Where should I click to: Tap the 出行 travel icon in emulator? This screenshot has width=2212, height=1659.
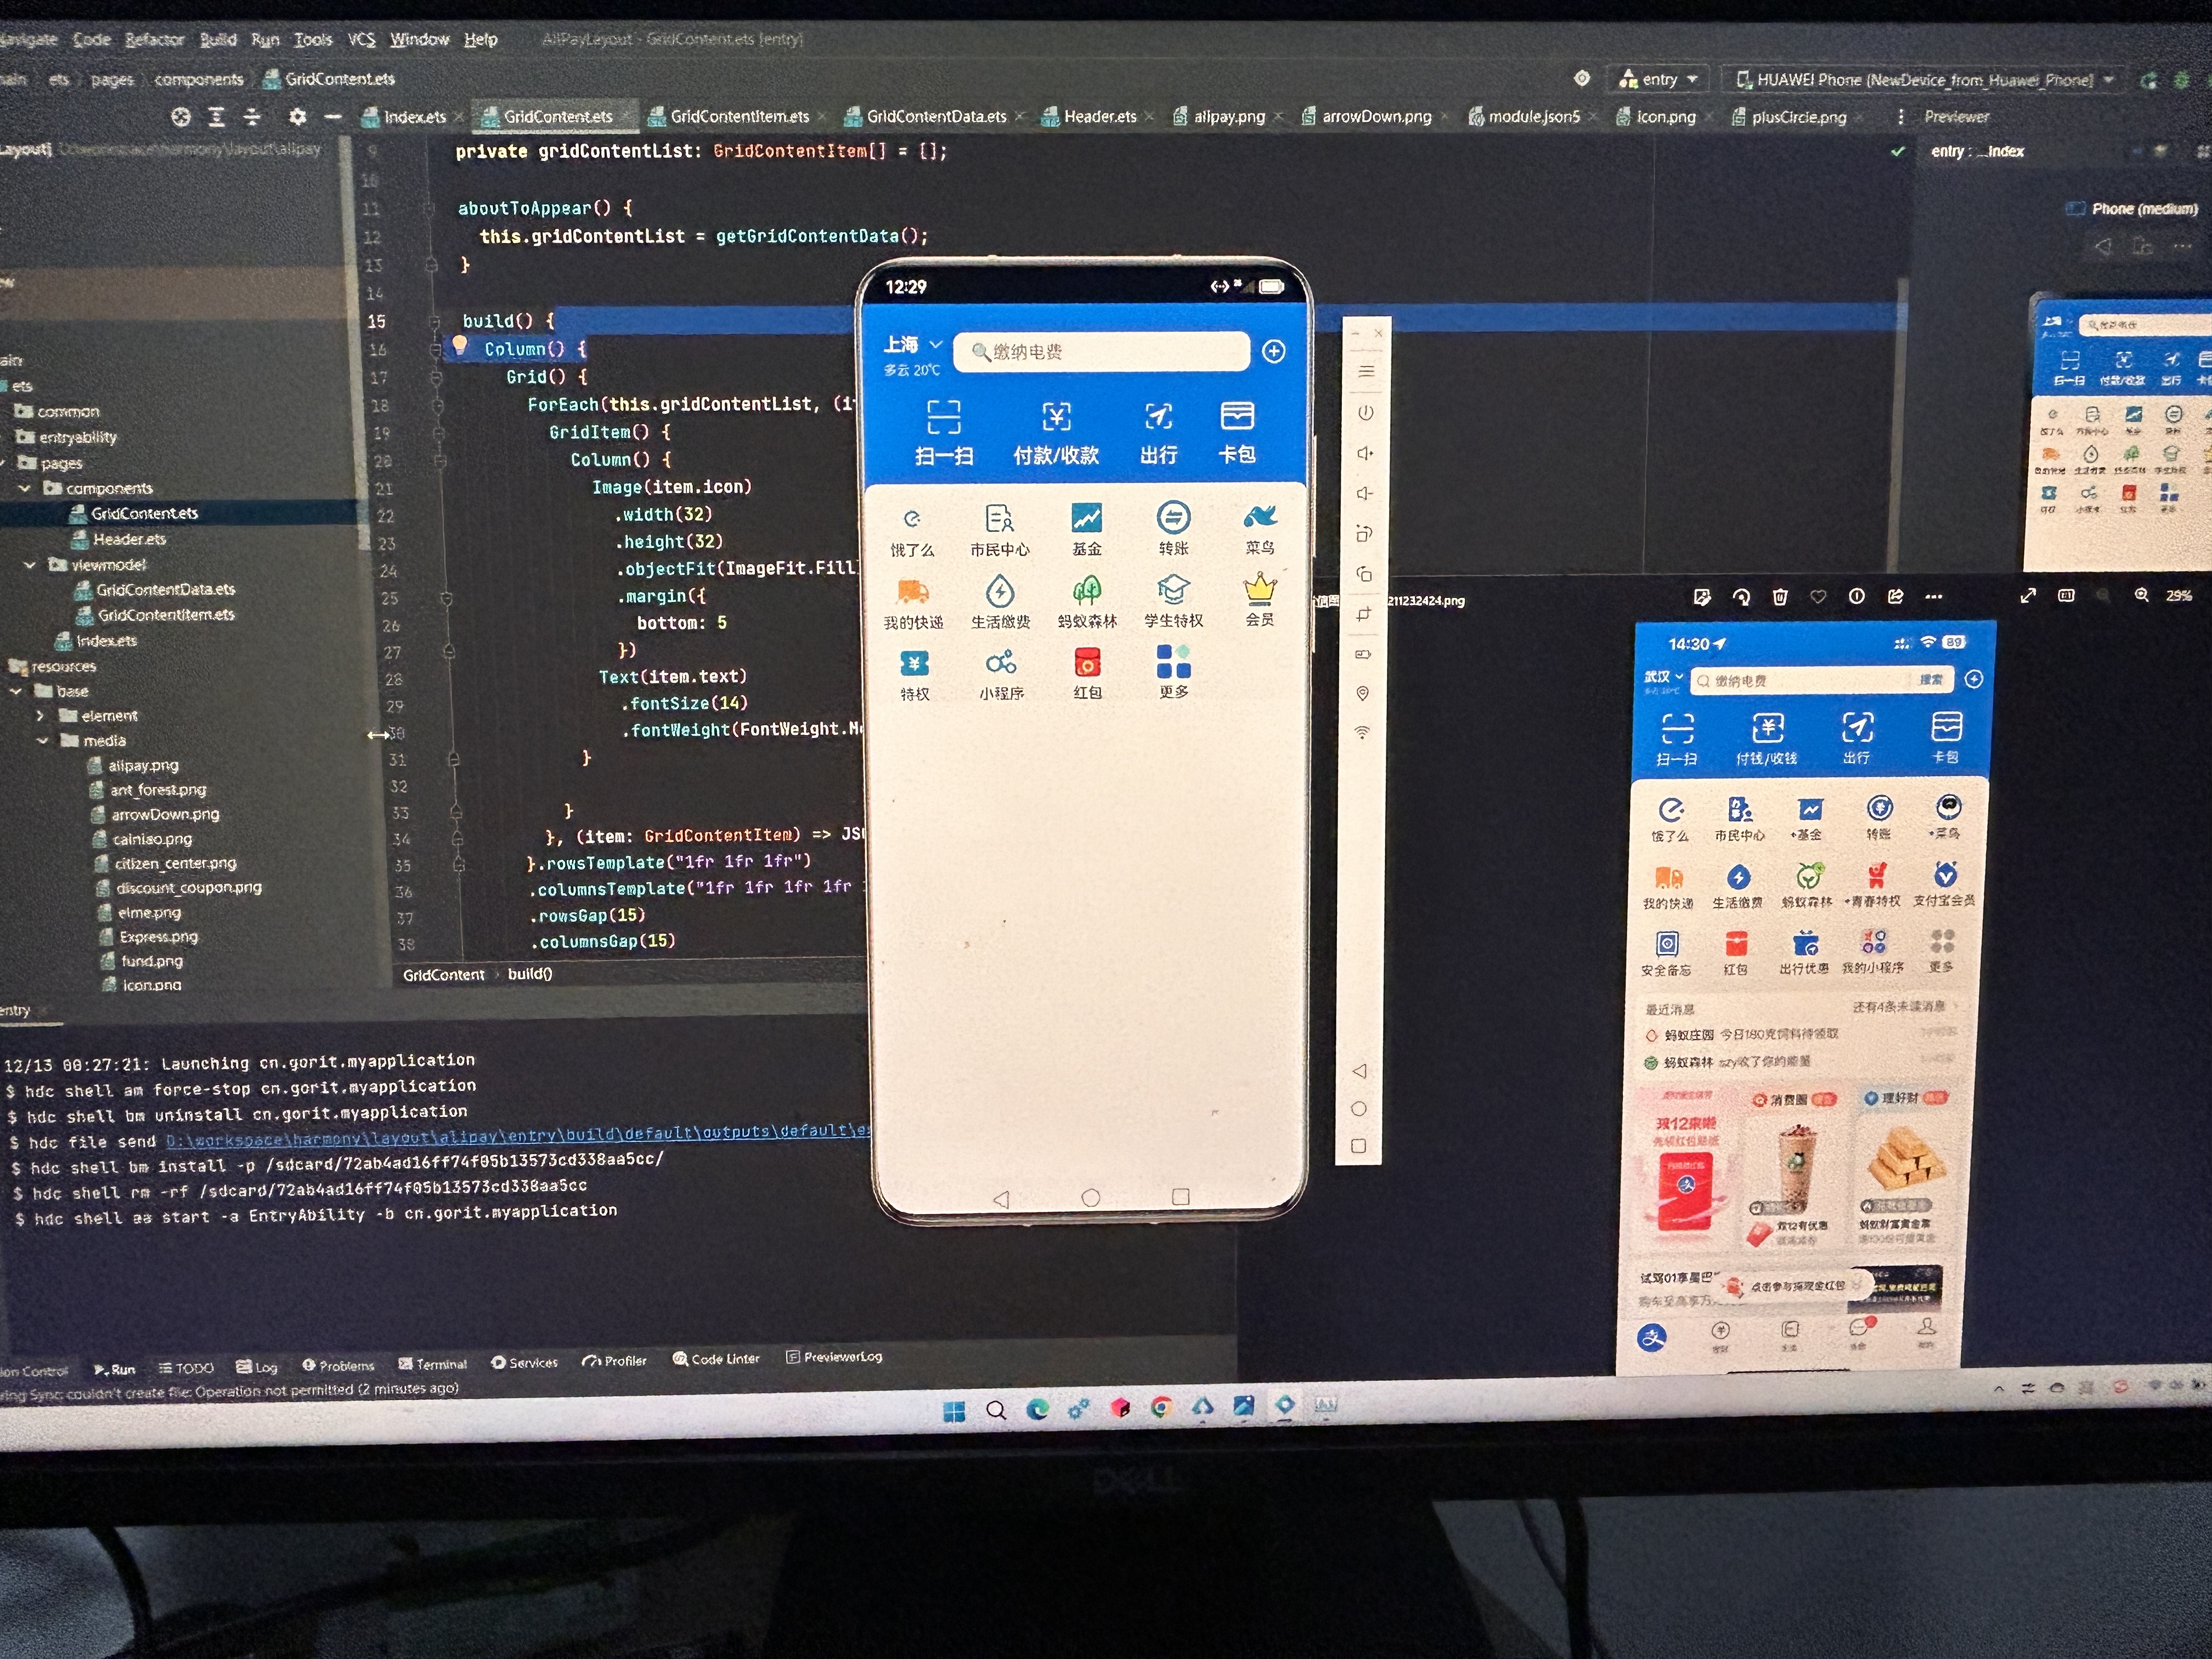point(1158,416)
